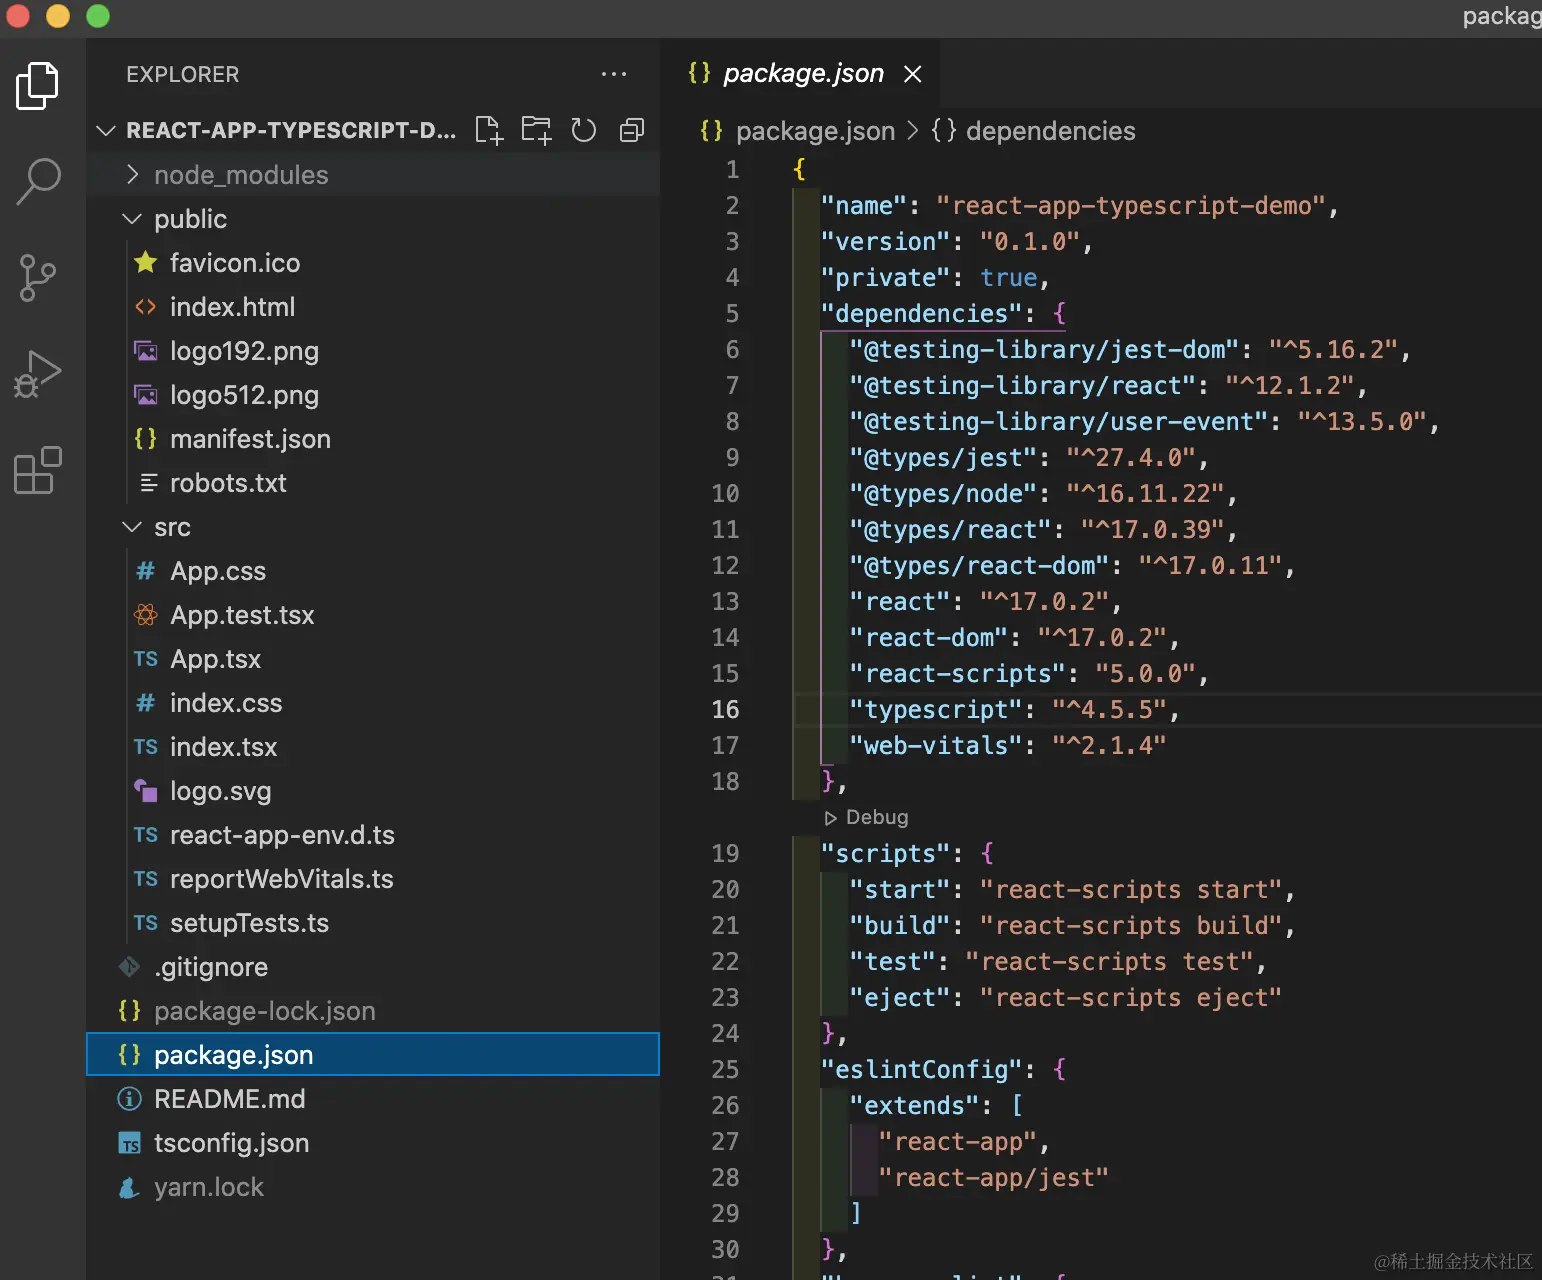Collapse the REACT-APP-TYPESCRIPT-D... project root
Image resolution: width=1542 pixels, height=1280 pixels.
pyautogui.click(x=290, y=130)
